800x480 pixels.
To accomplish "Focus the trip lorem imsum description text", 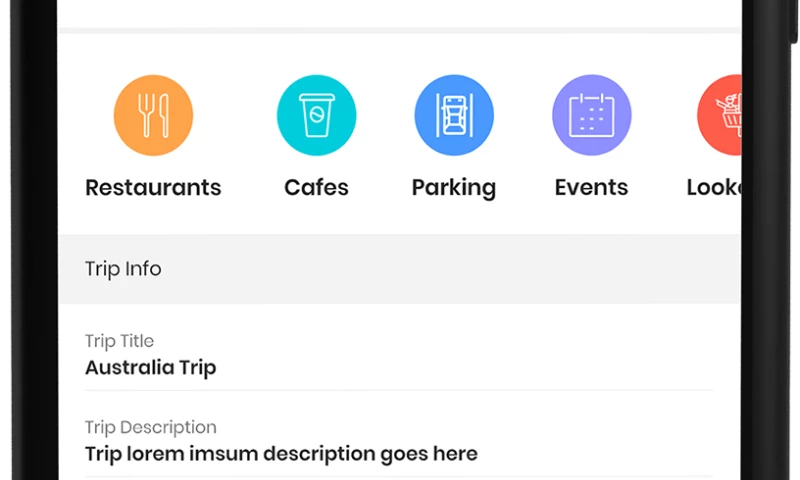I will point(281,454).
